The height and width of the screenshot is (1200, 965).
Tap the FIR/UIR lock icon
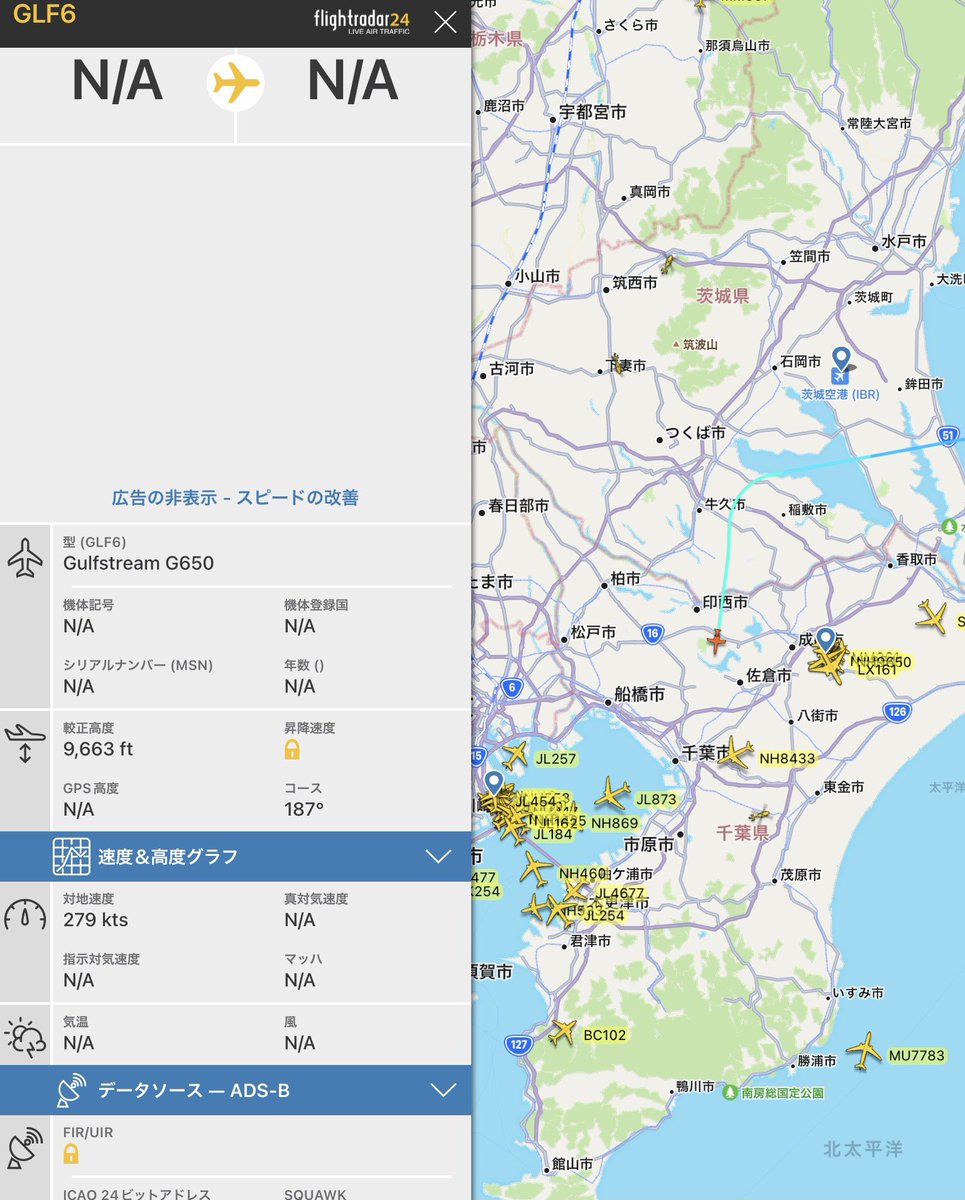(71, 1154)
